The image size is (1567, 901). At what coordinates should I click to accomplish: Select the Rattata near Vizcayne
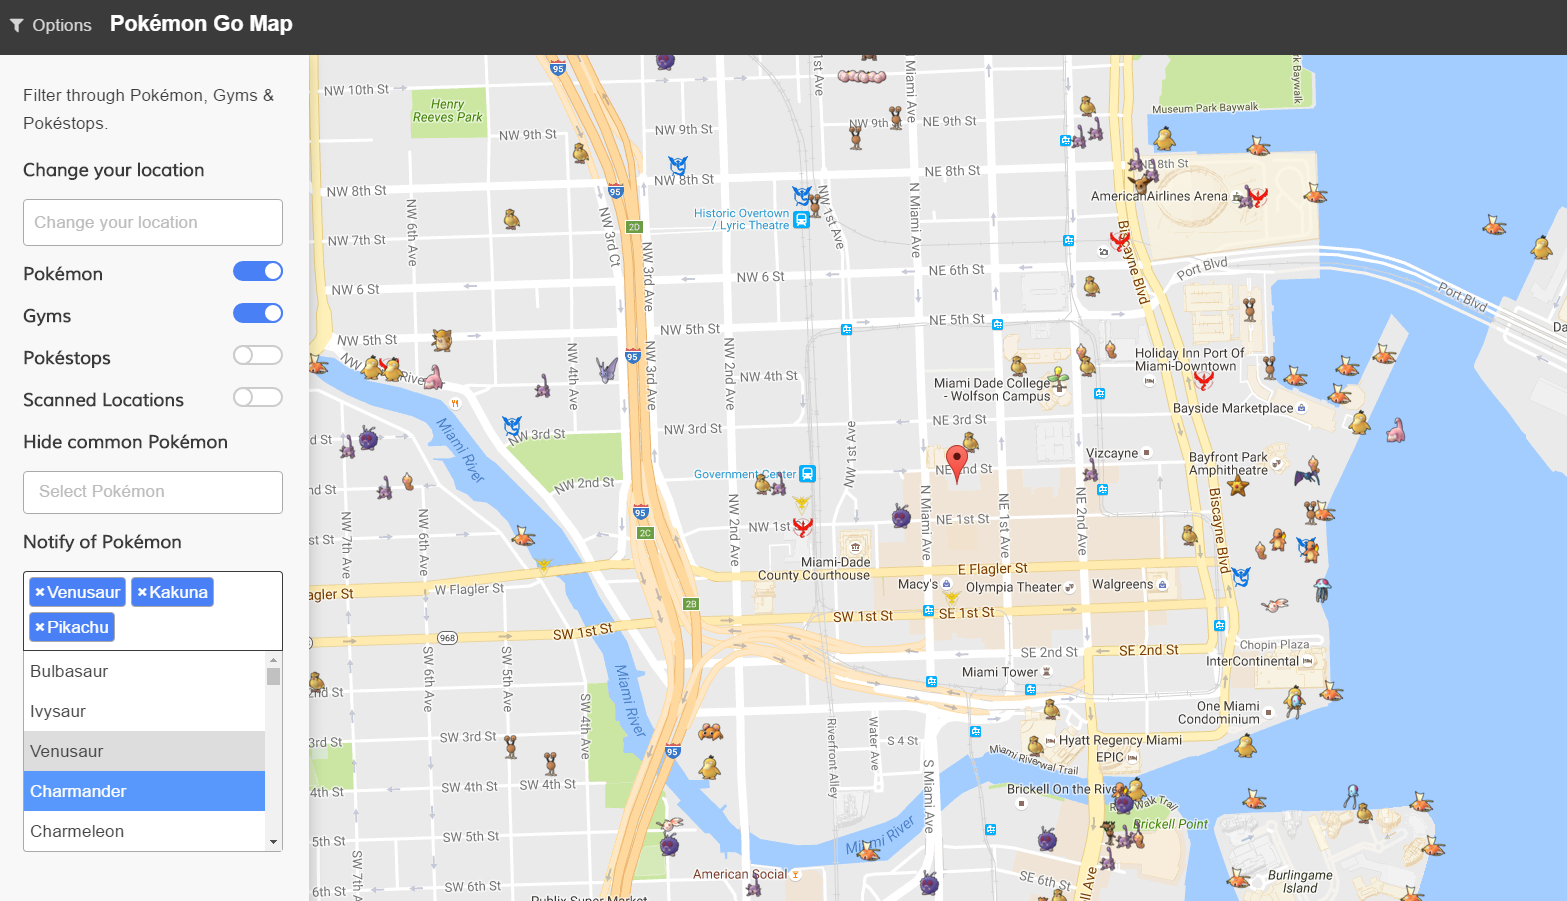tap(1089, 474)
